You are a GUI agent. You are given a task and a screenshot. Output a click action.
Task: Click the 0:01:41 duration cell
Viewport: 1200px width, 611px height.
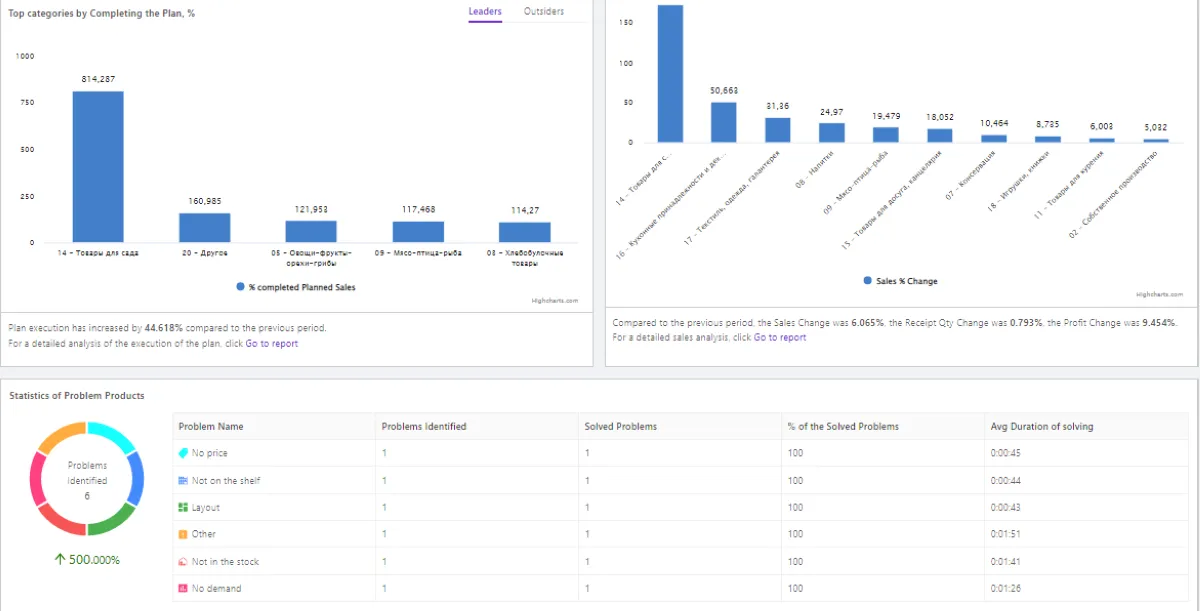point(1005,561)
